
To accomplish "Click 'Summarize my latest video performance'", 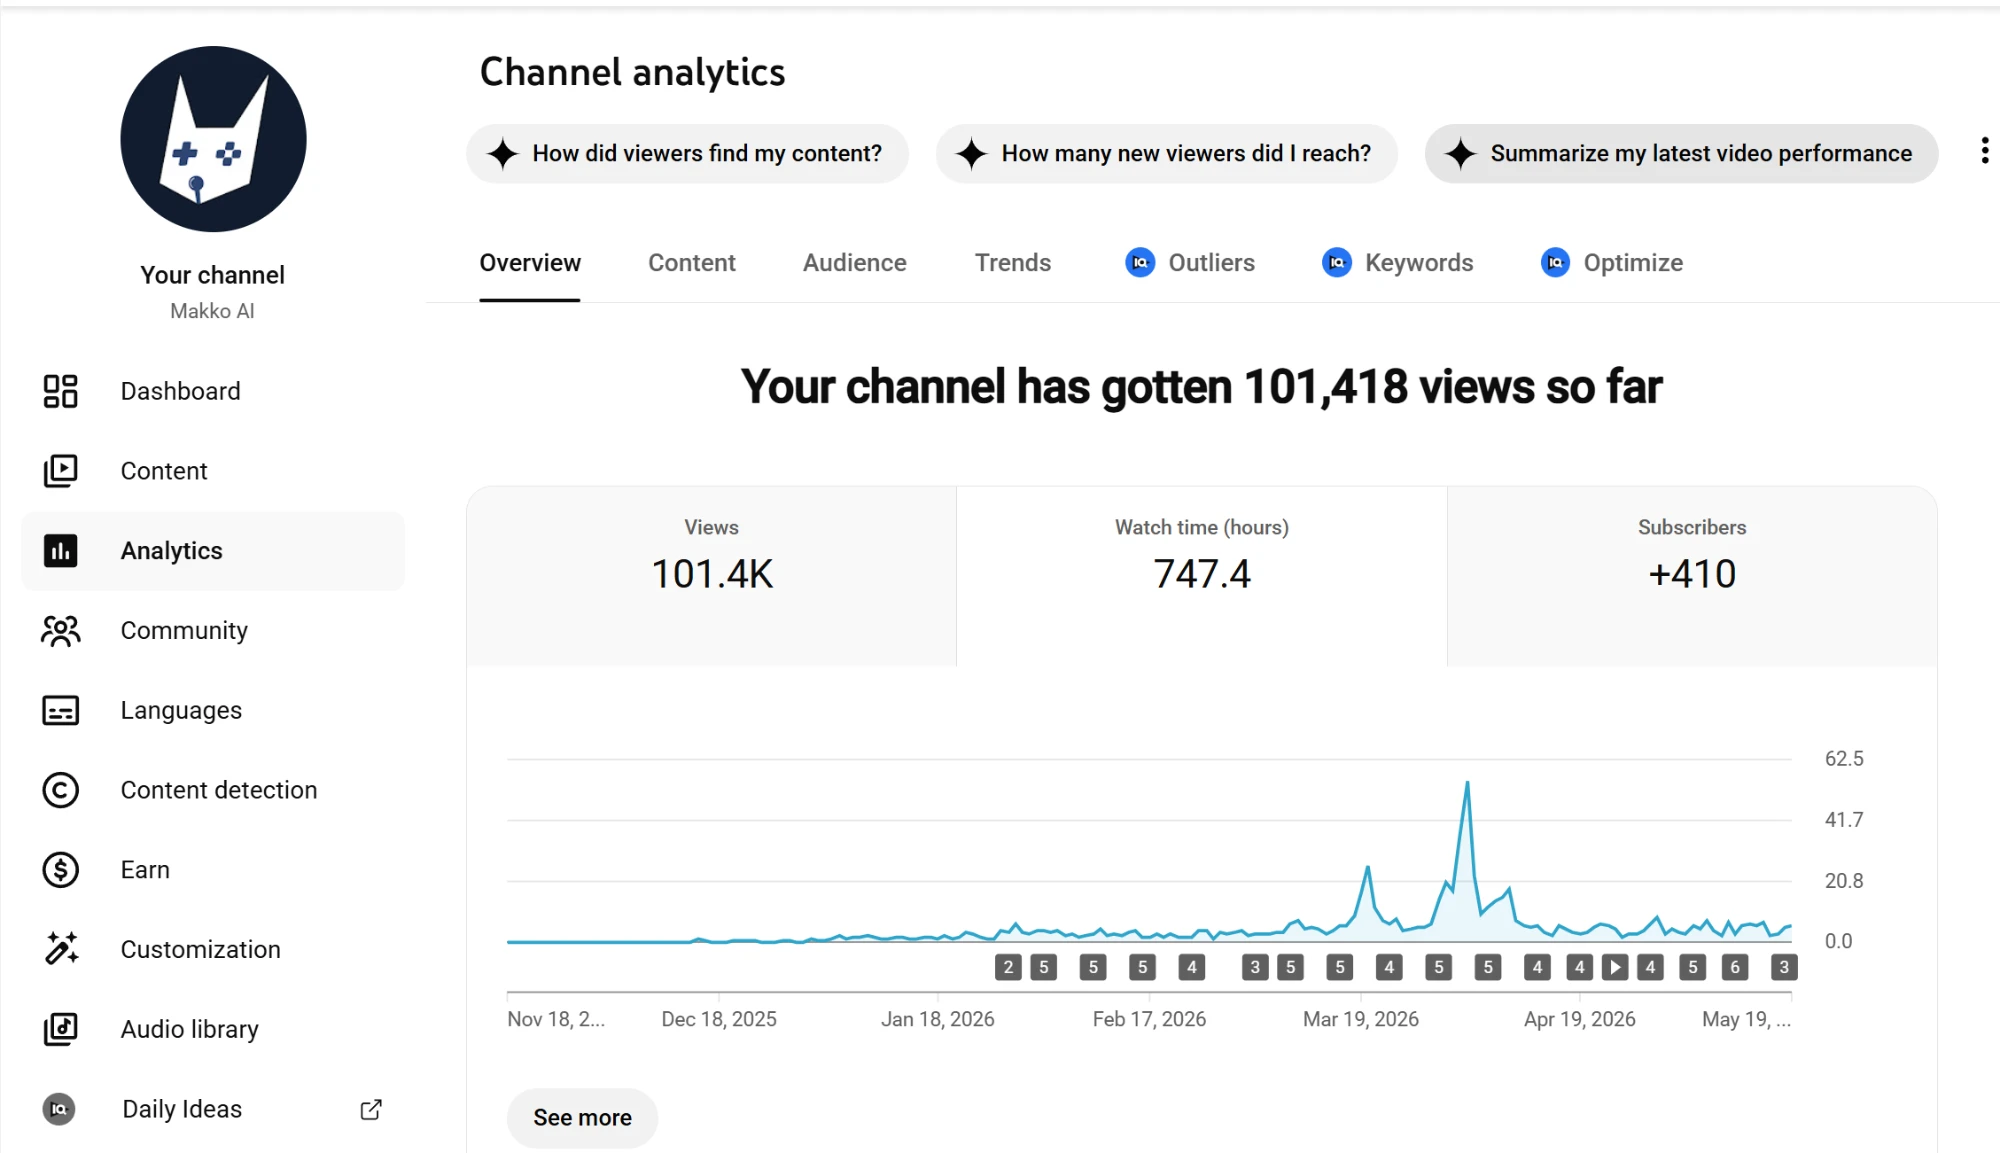I will coord(1681,154).
